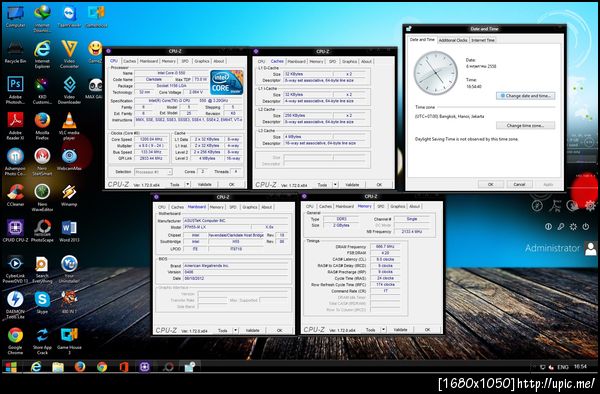Launch Internet Explorer desktop shortcut
Viewport: 600px width, 394px height.
coord(42,54)
